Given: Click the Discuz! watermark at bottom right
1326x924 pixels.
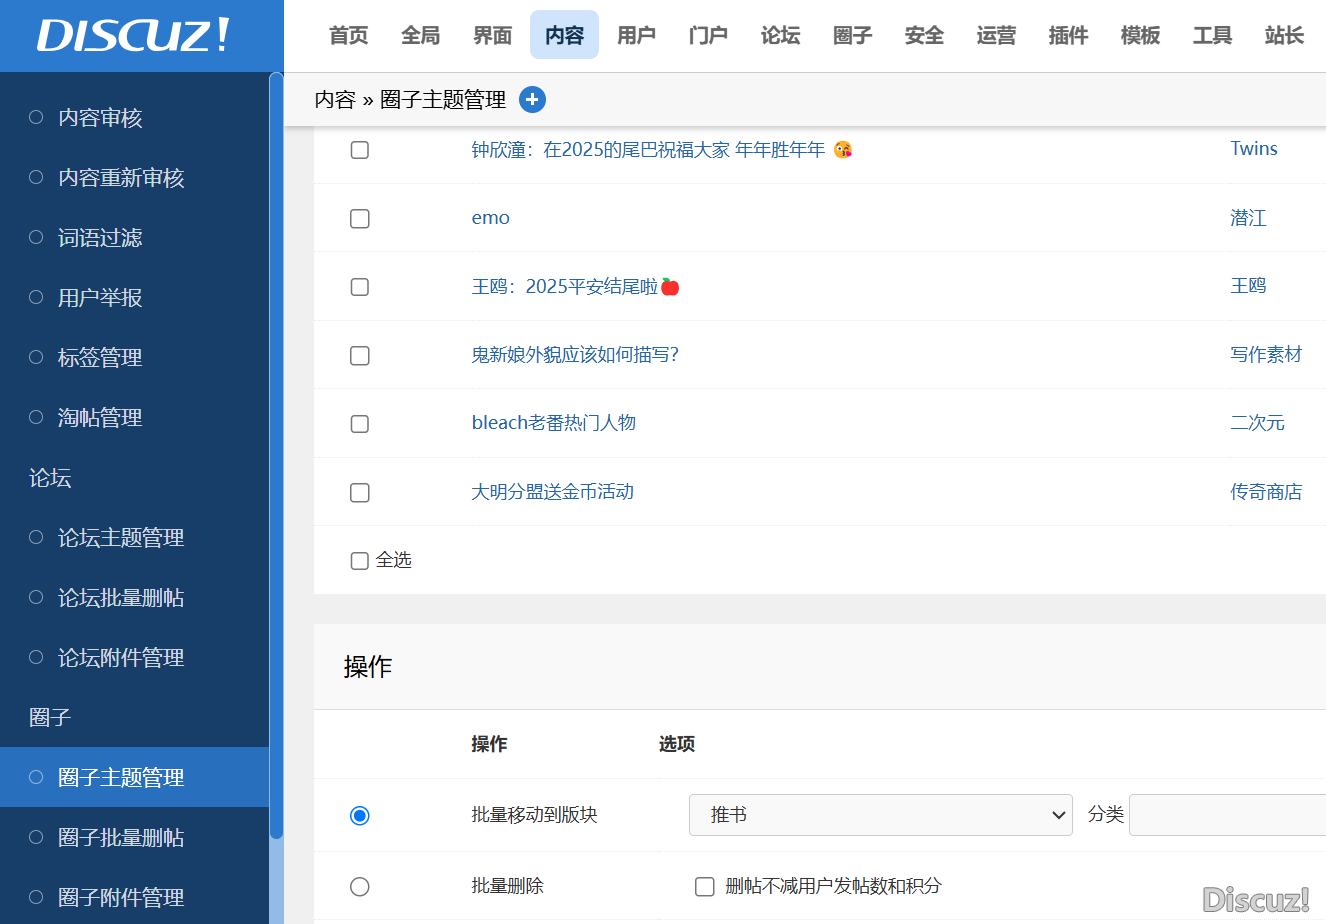Looking at the screenshot, I should (x=1256, y=899).
